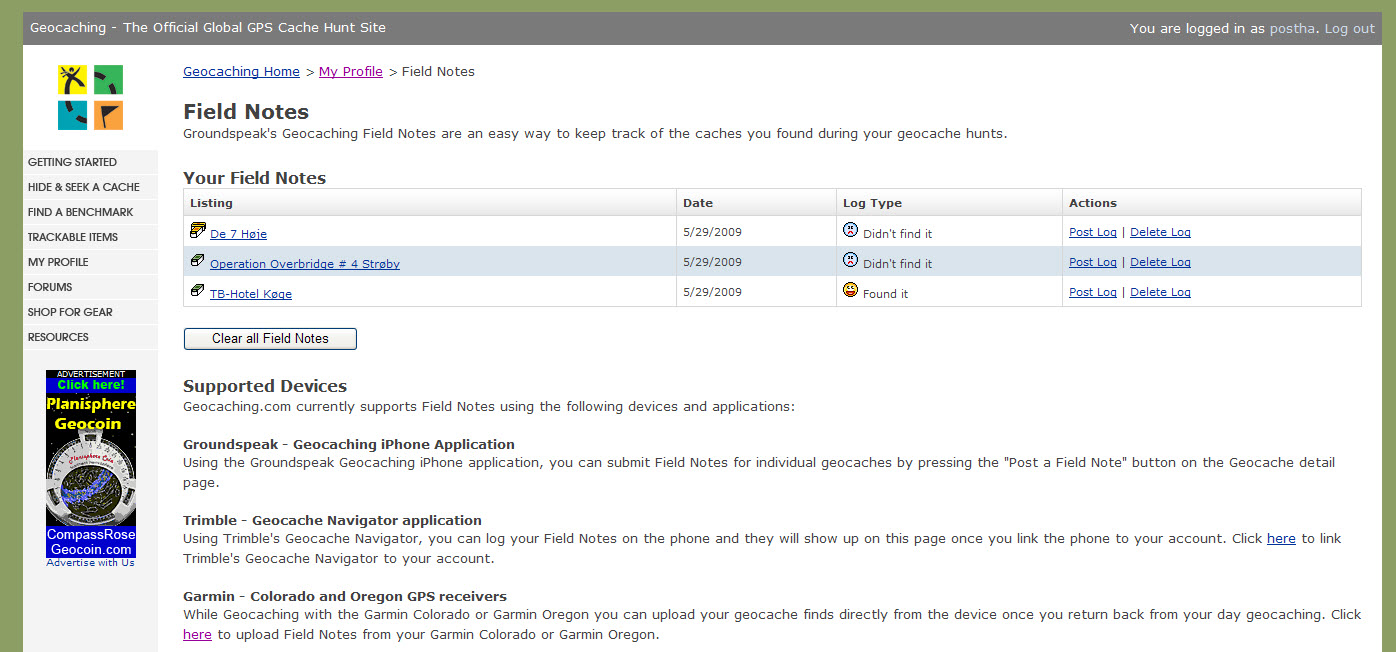Click the Trimble - Geocache Navigator application heading
This screenshot has height=652, width=1396.
click(x=332, y=520)
